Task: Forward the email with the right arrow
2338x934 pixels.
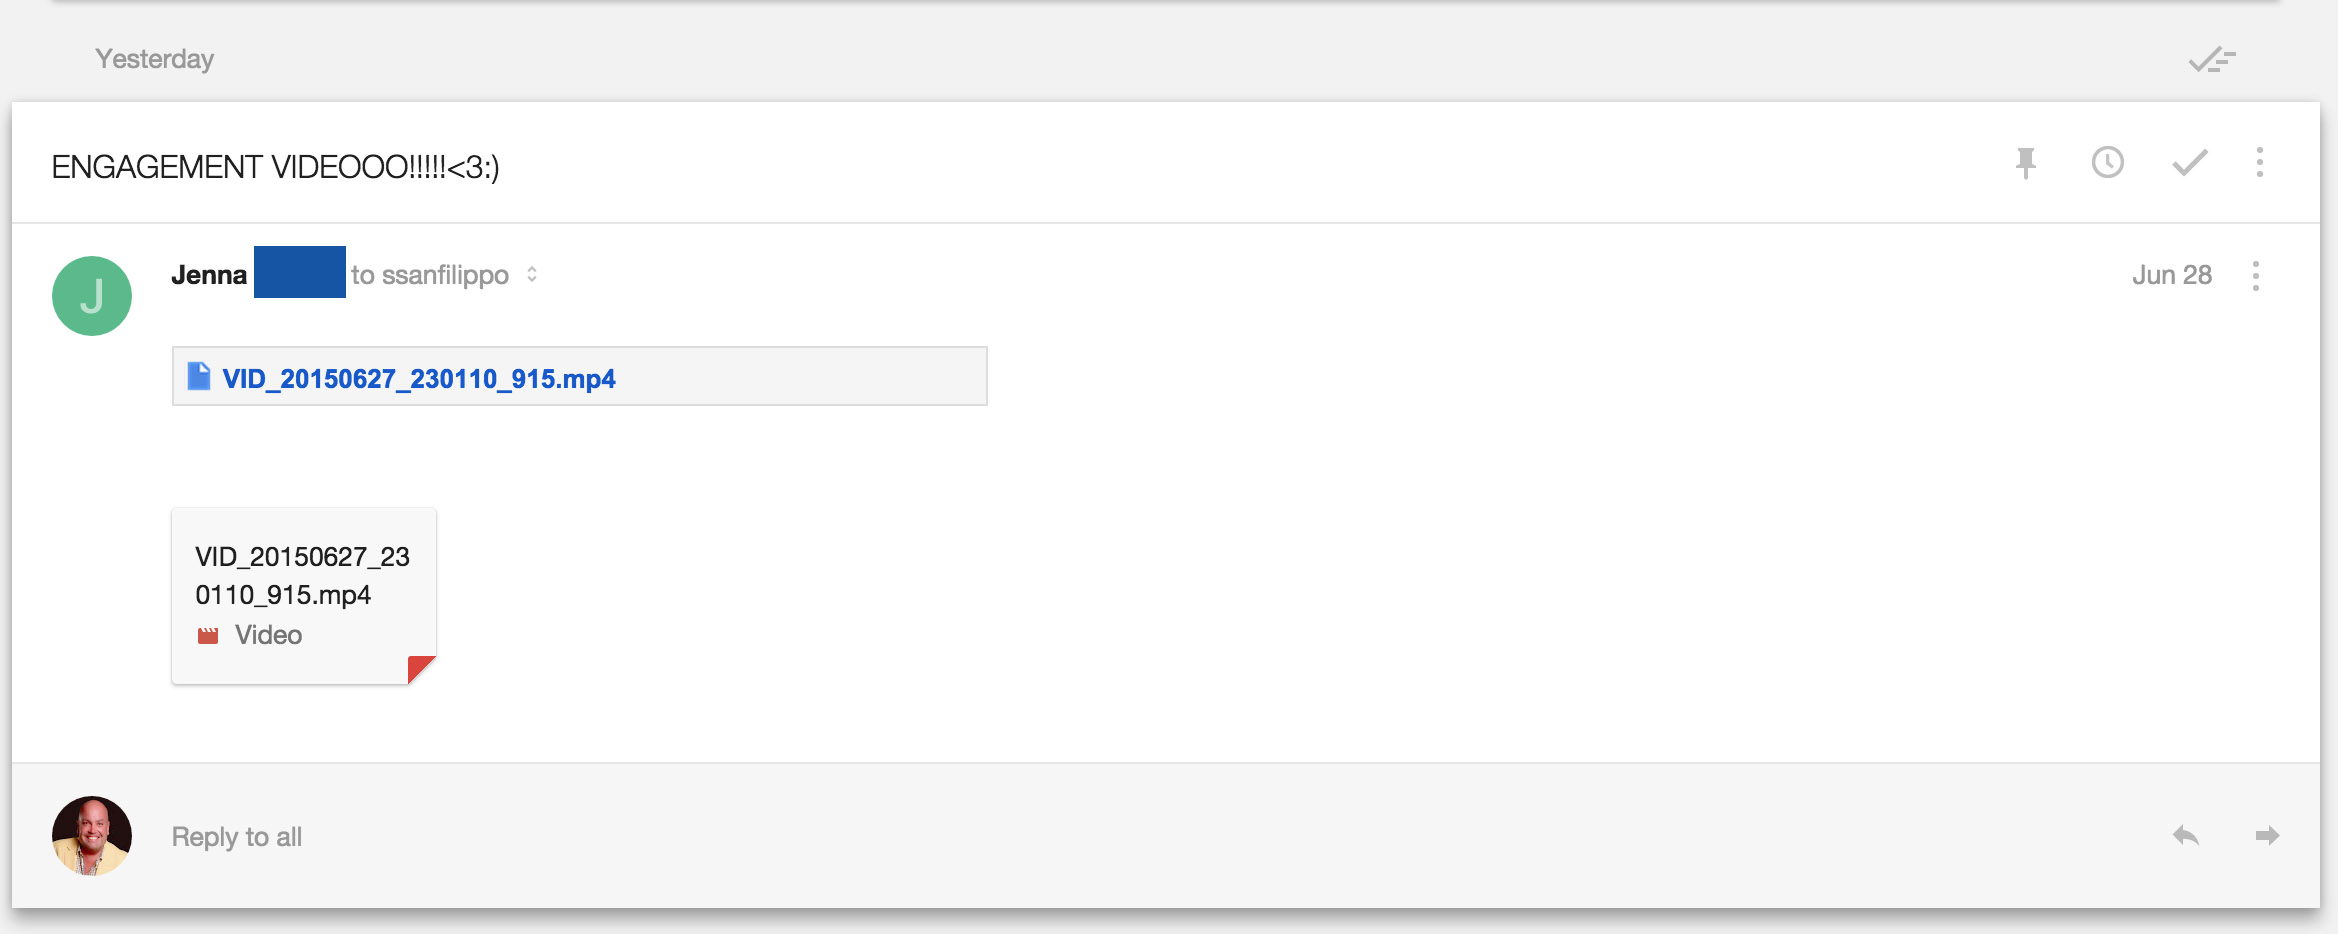Action: pyautogui.click(x=2267, y=835)
